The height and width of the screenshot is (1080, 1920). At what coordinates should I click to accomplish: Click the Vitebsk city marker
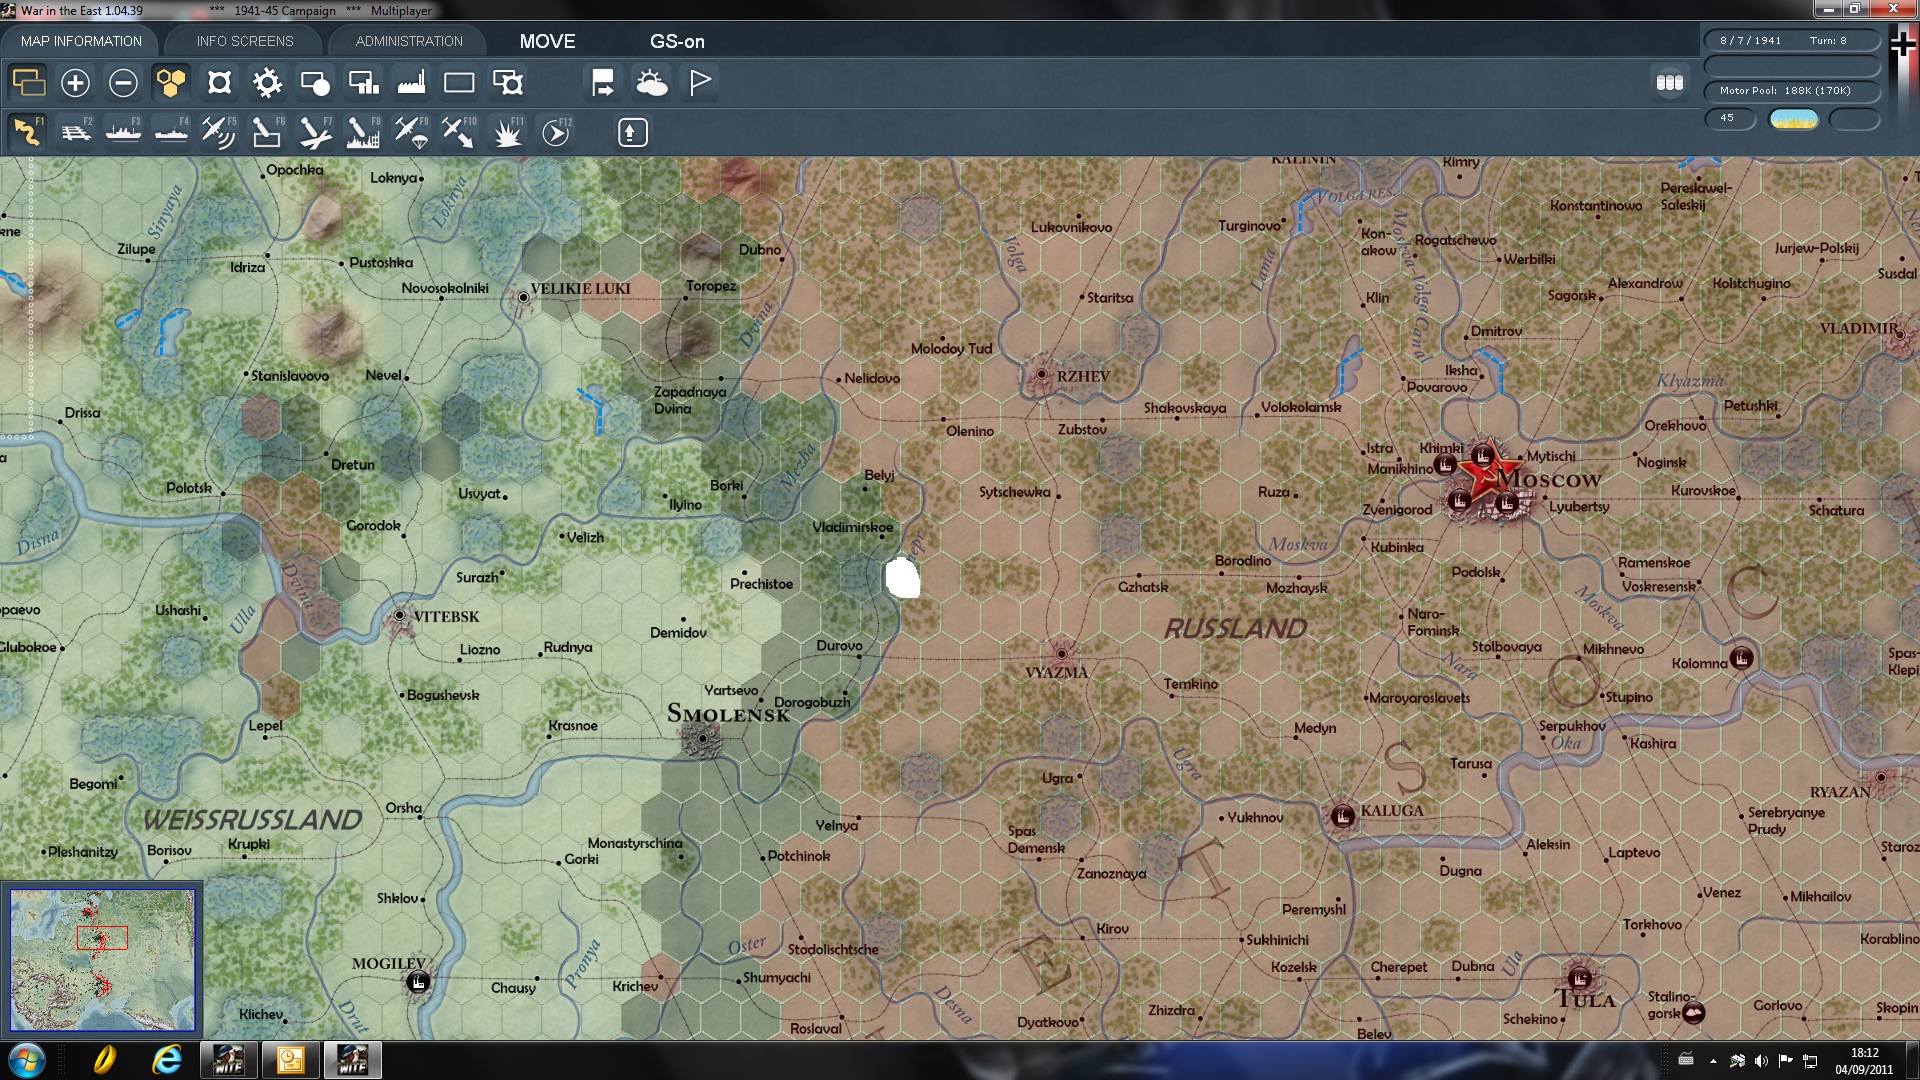[x=400, y=615]
